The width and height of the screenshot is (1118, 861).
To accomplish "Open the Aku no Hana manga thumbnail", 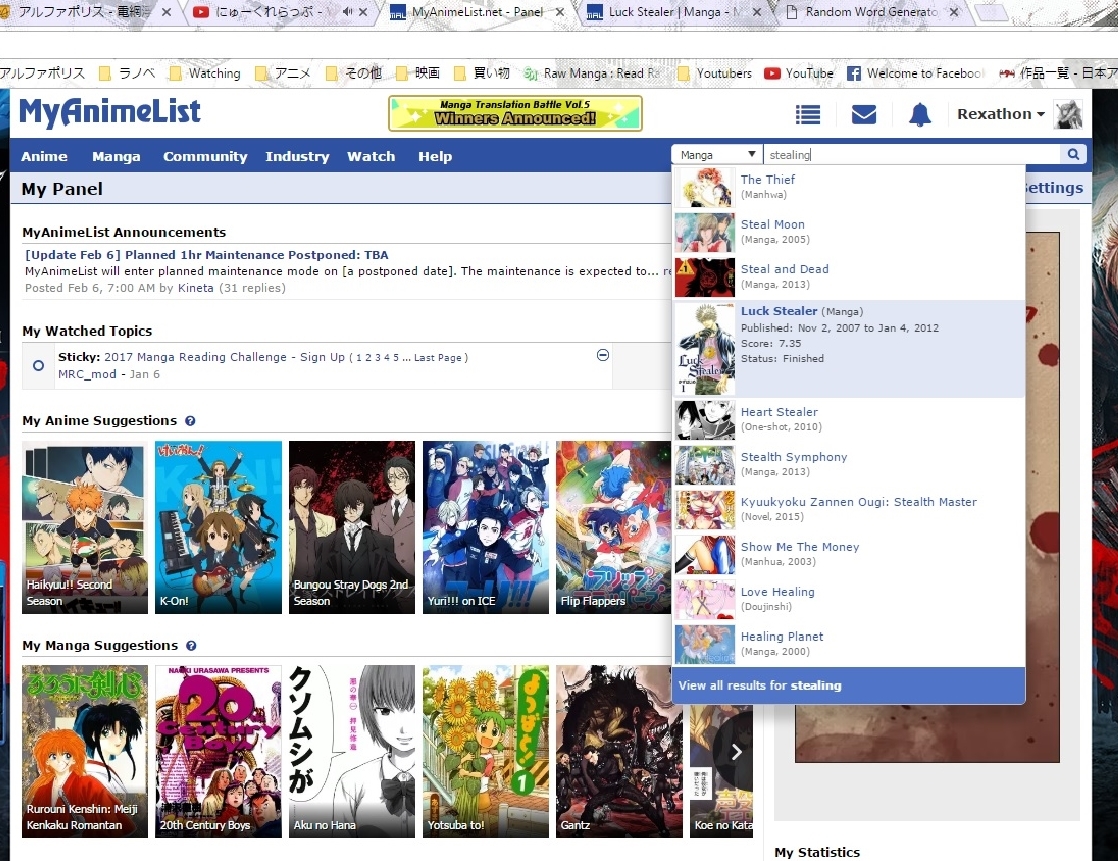I will [x=352, y=751].
